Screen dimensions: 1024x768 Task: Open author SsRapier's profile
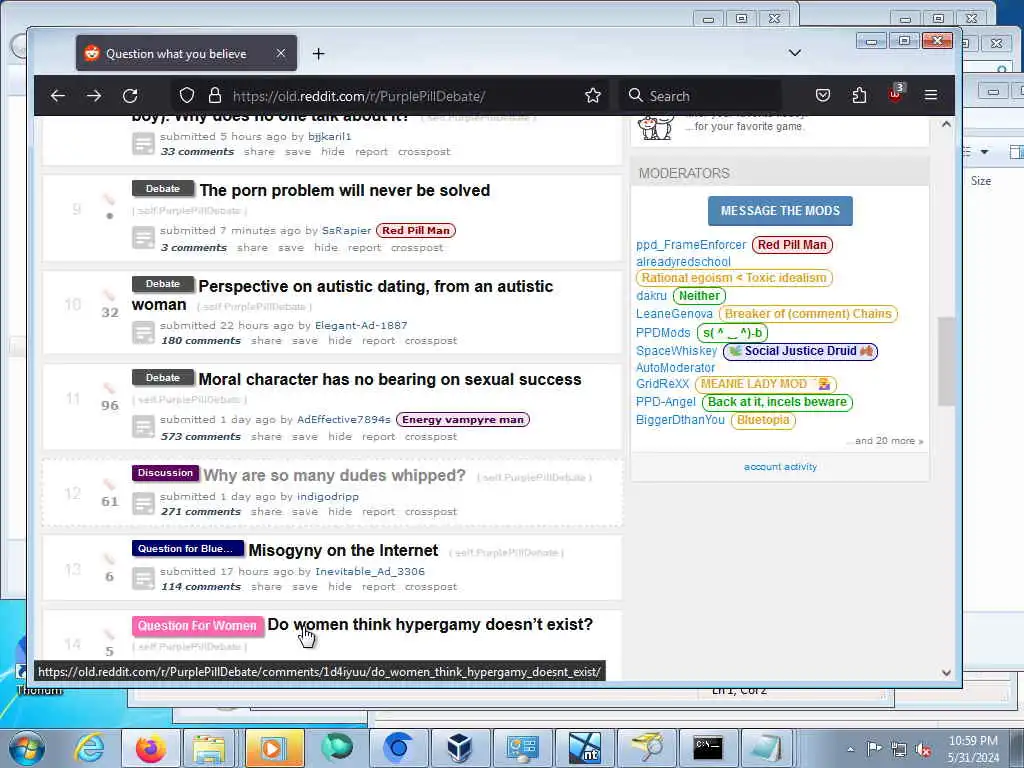click(346, 231)
